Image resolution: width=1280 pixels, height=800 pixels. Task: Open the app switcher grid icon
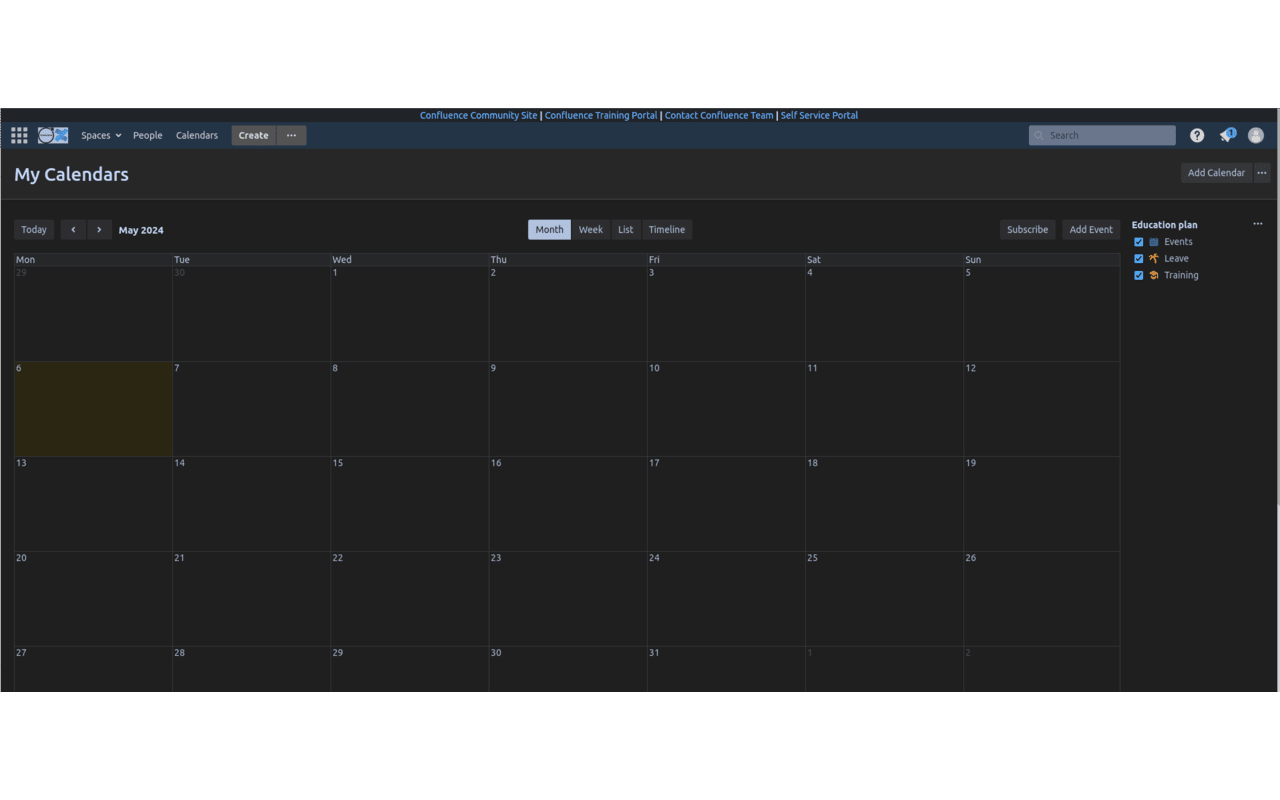(19, 135)
